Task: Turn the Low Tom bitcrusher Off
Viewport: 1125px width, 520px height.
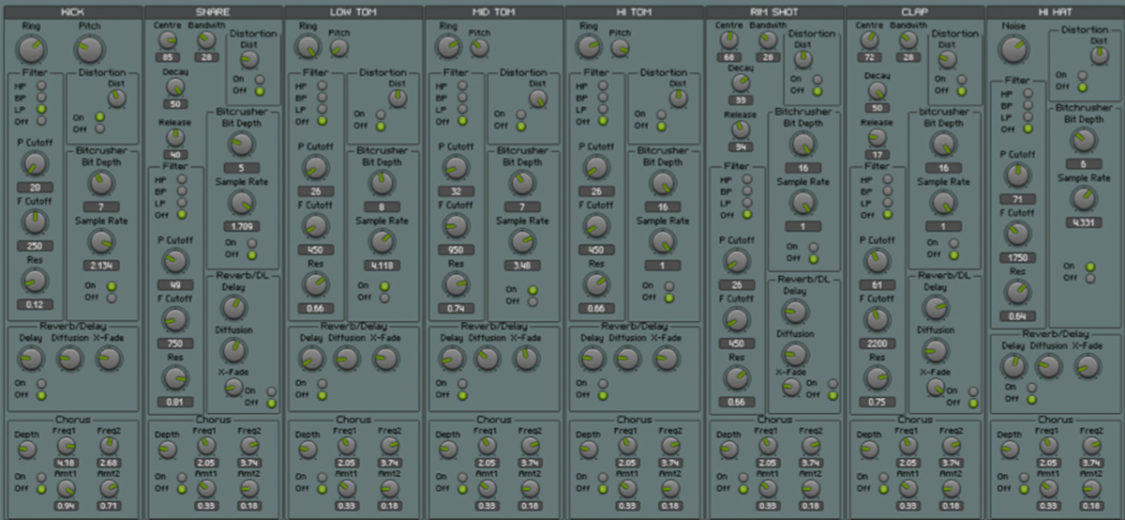Action: (385, 298)
